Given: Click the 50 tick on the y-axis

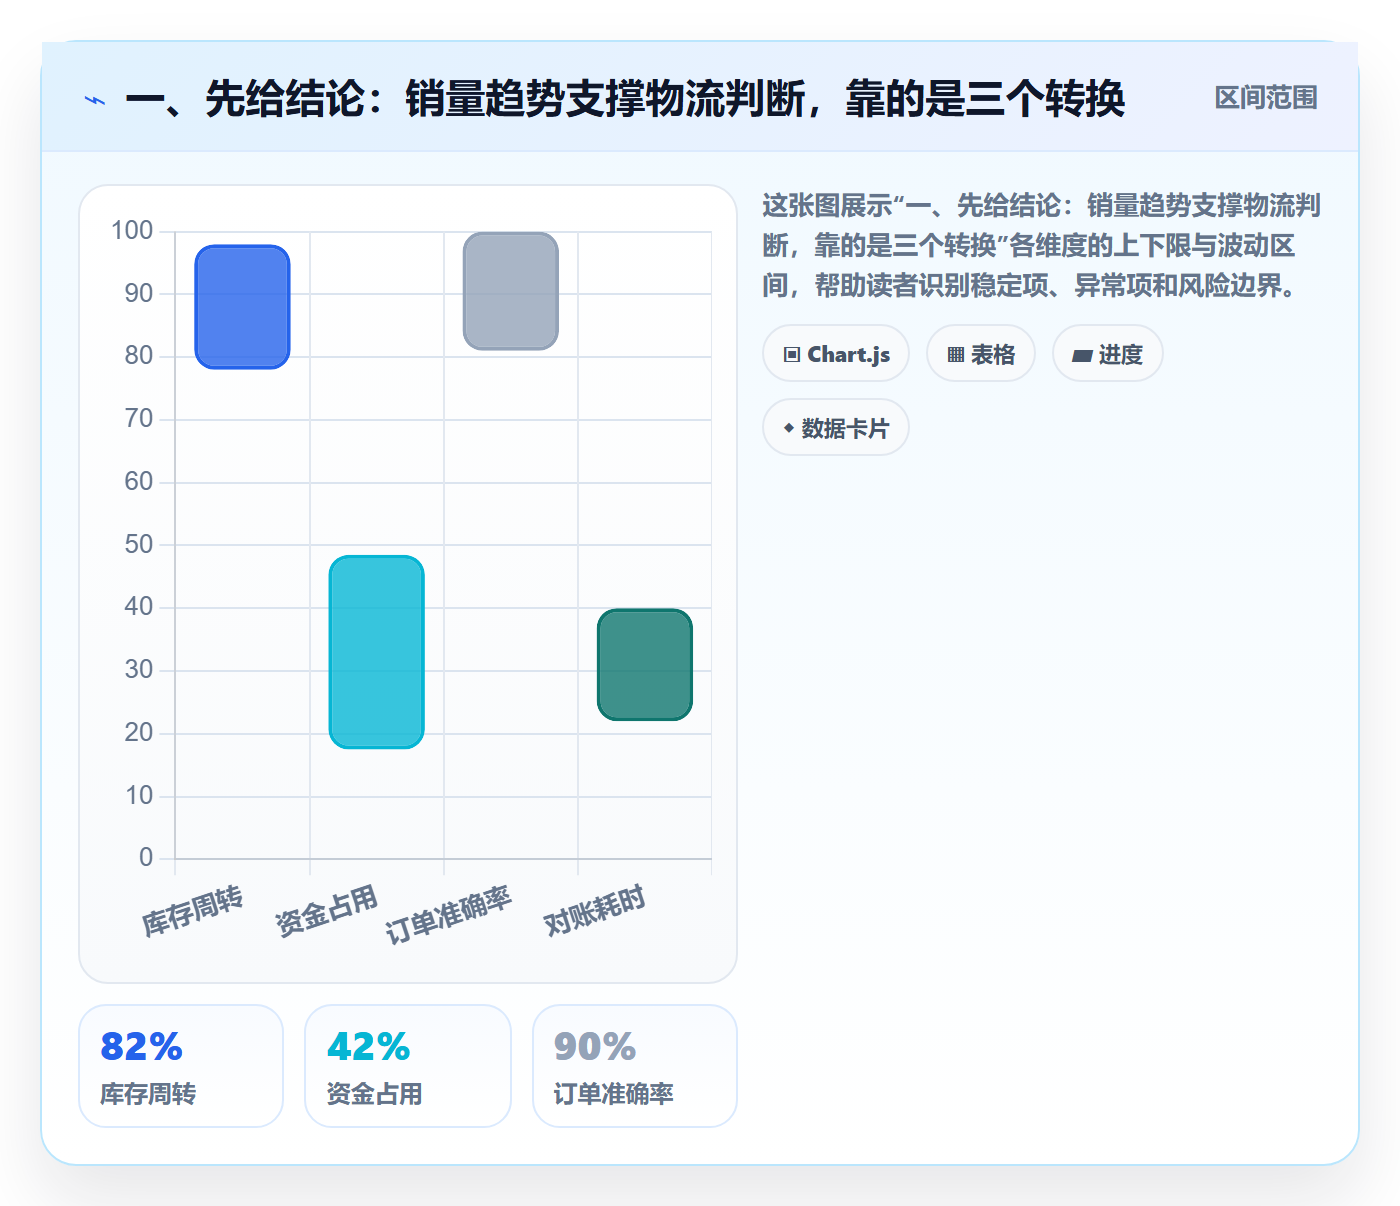Looking at the screenshot, I should [139, 545].
